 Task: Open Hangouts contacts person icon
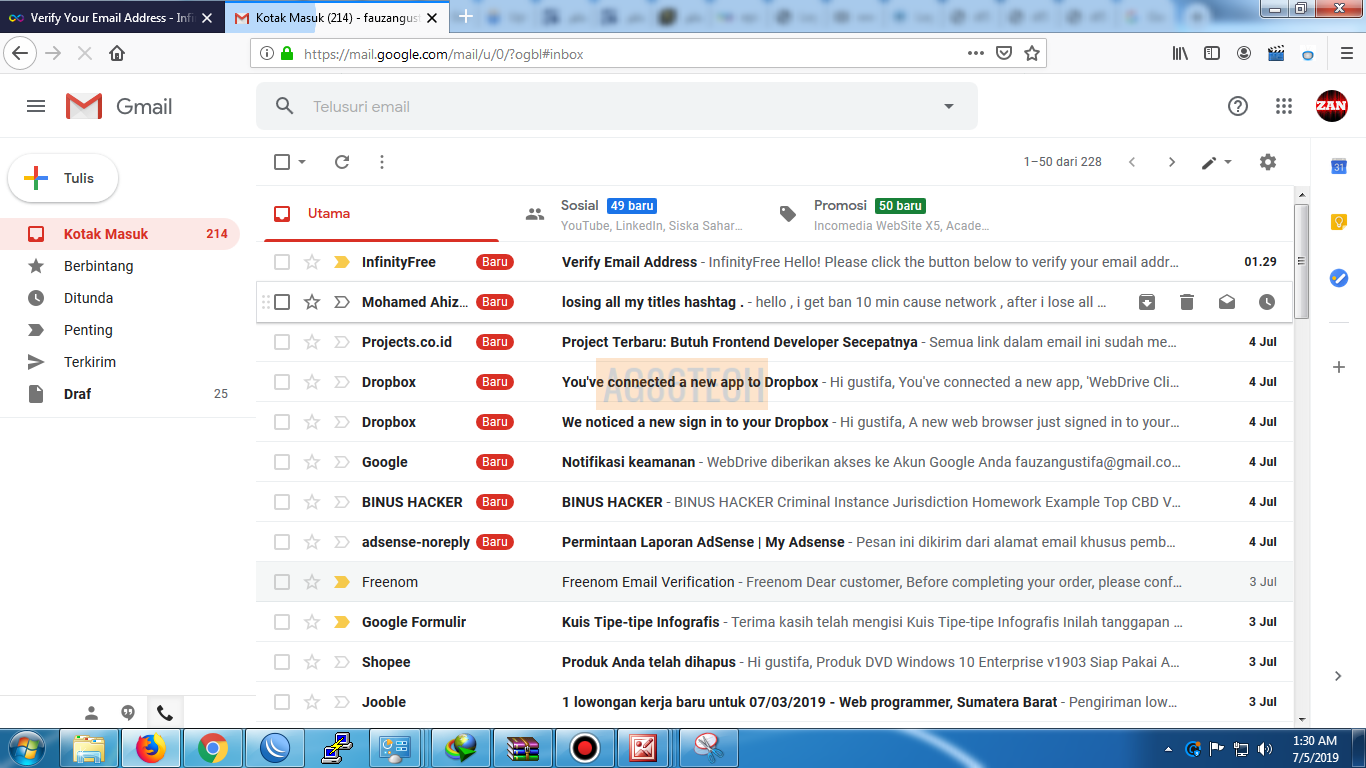point(91,713)
